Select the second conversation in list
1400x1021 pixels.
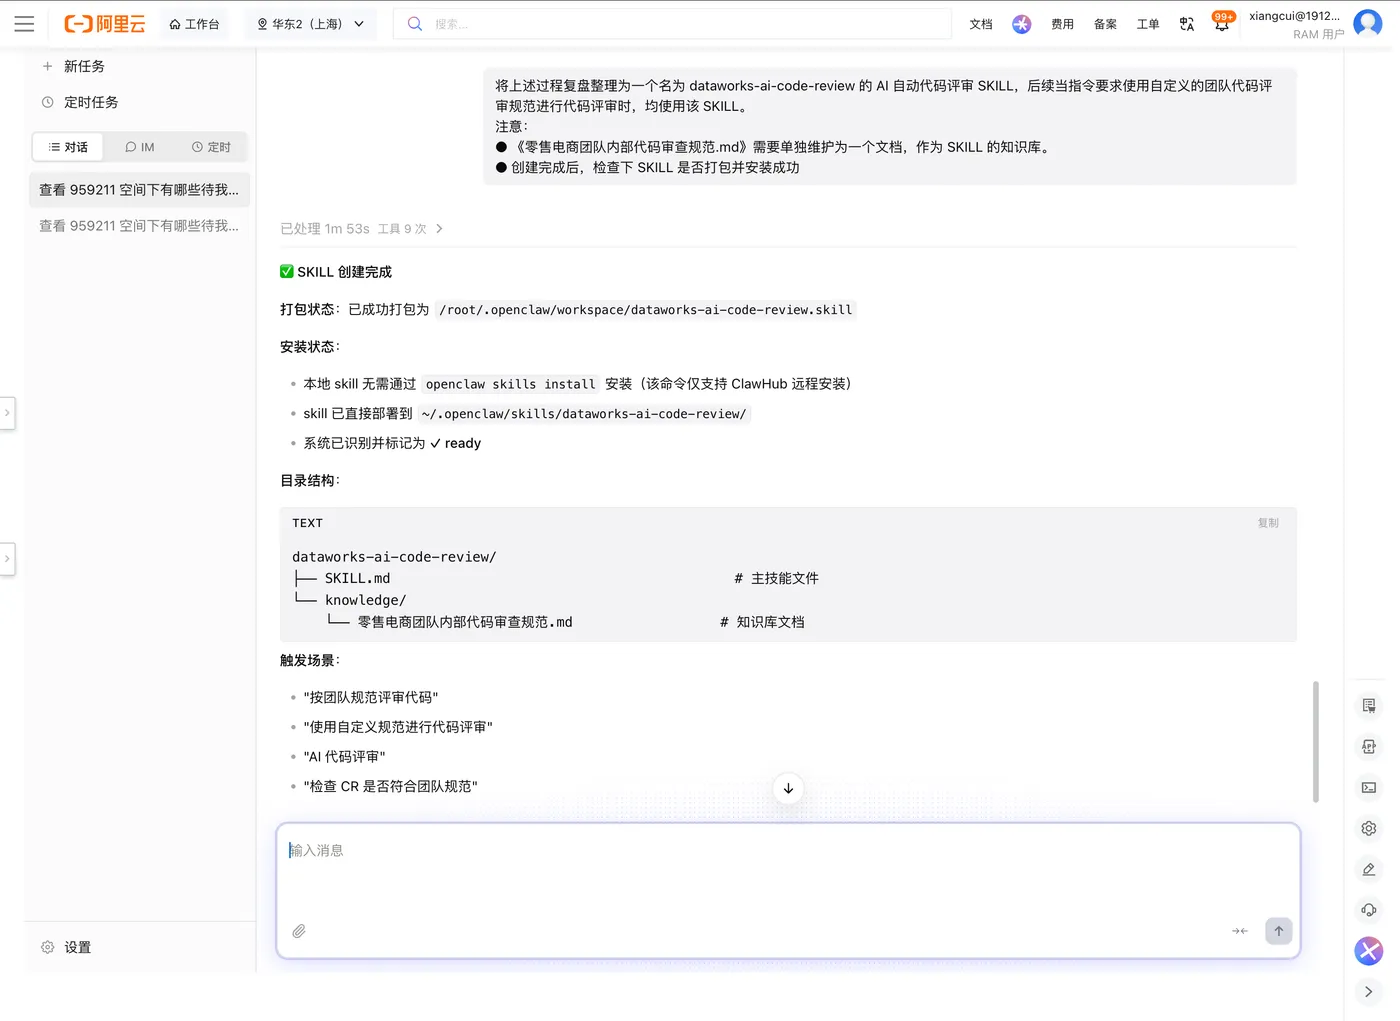pos(139,226)
